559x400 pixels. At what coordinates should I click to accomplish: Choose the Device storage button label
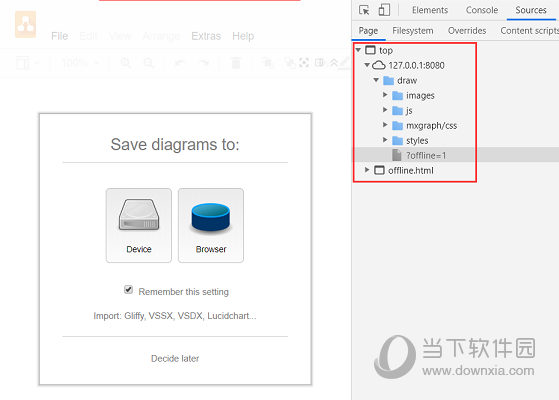coord(139,249)
